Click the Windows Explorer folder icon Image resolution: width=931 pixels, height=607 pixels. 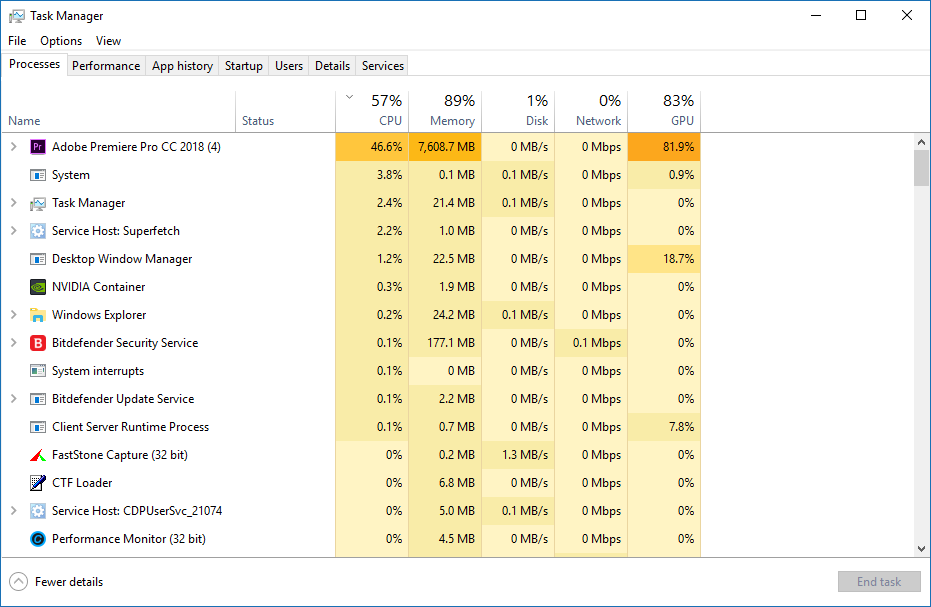click(x=37, y=315)
